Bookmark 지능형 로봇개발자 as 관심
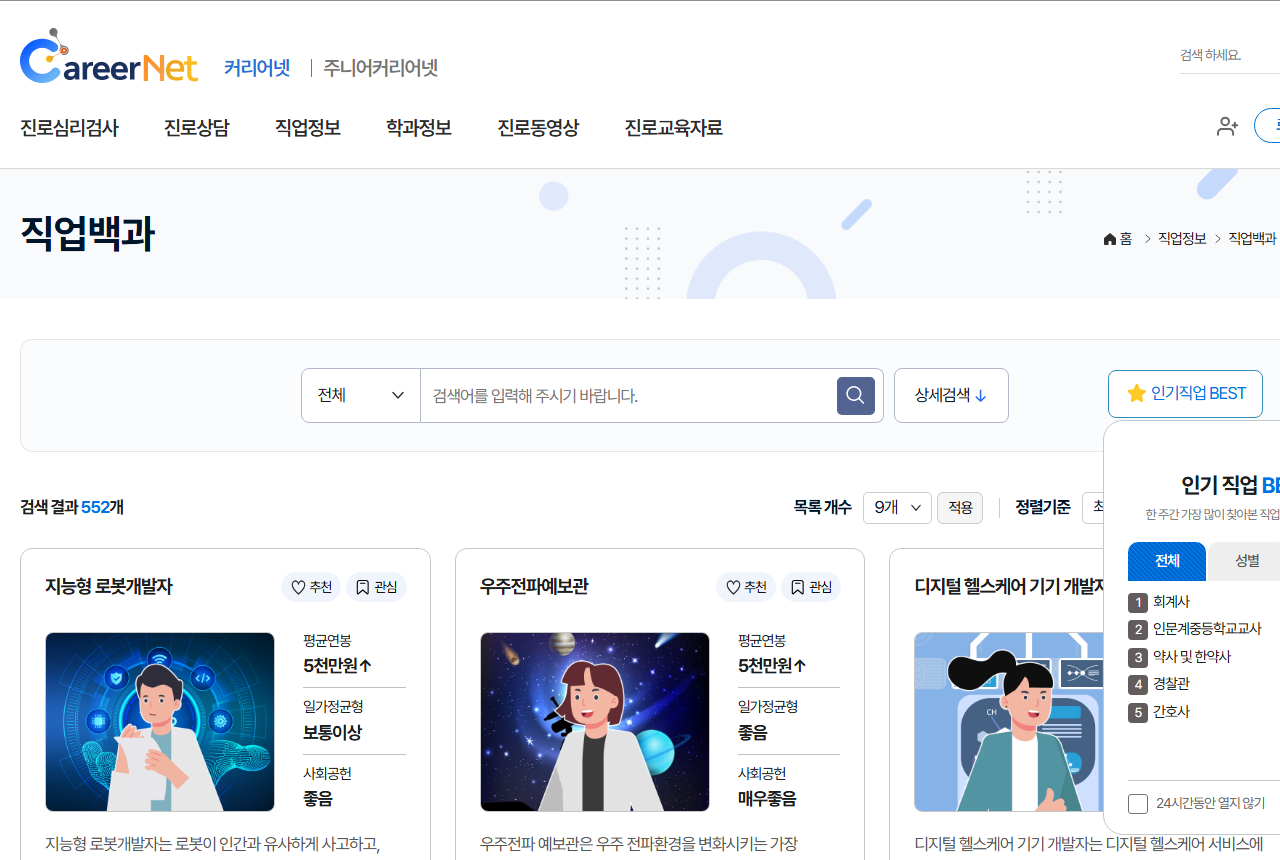The width and height of the screenshot is (1280, 860). 376,587
